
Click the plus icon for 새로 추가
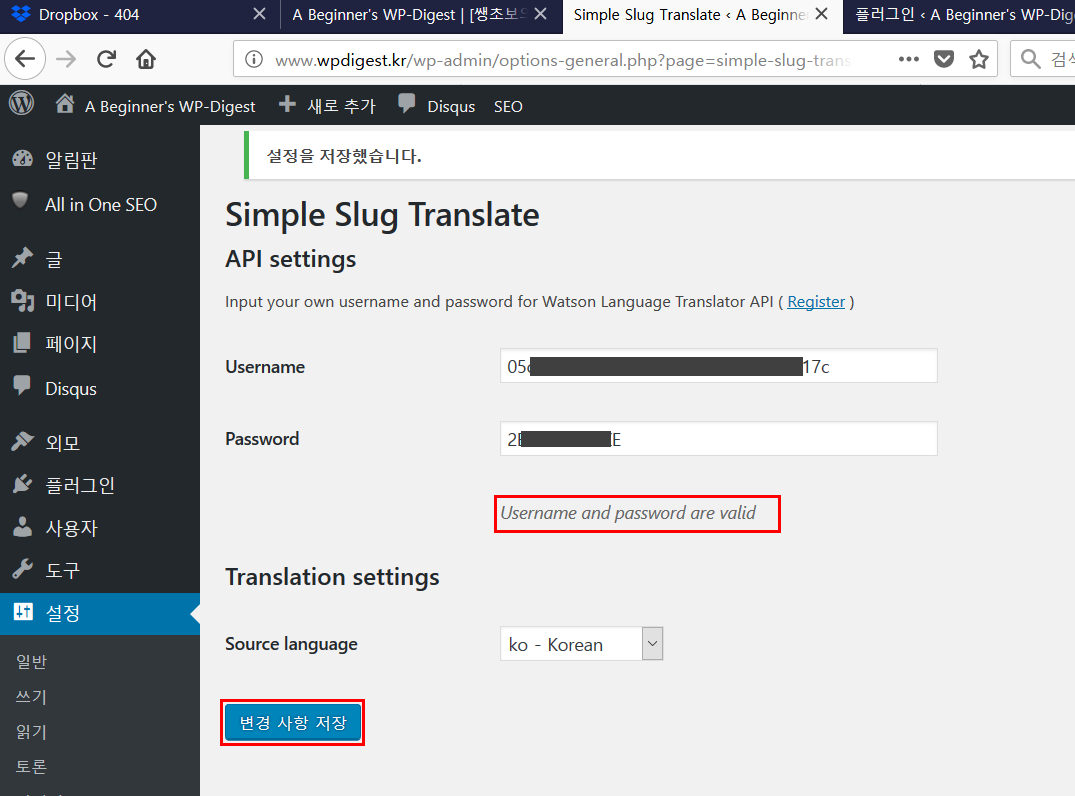[287, 104]
